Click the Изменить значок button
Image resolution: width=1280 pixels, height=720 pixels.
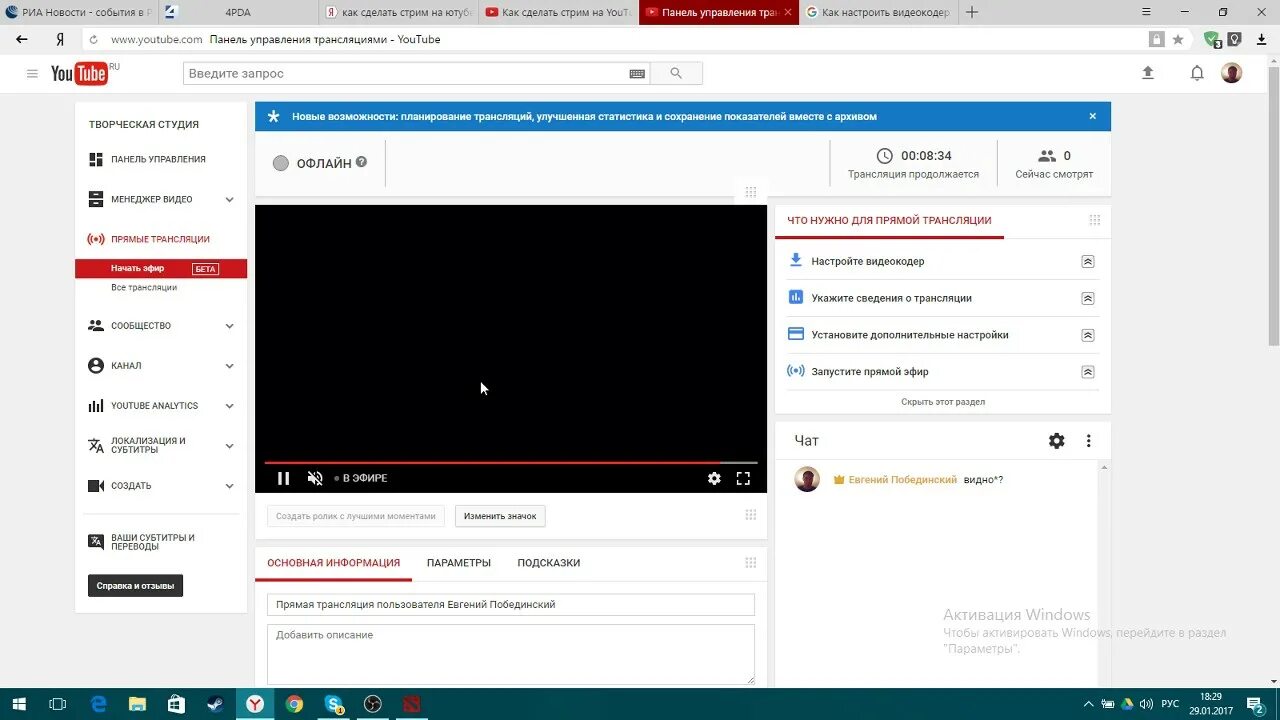[x=500, y=516]
